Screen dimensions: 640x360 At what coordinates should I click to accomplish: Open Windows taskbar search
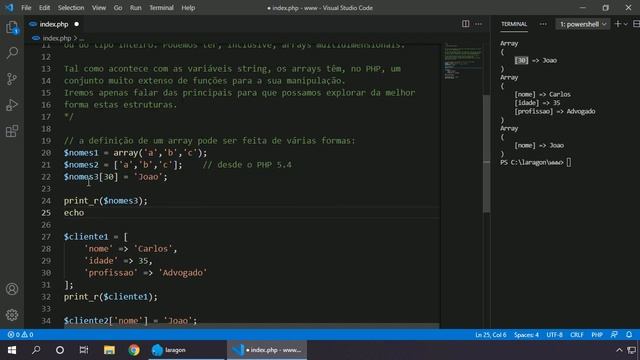coord(36,350)
